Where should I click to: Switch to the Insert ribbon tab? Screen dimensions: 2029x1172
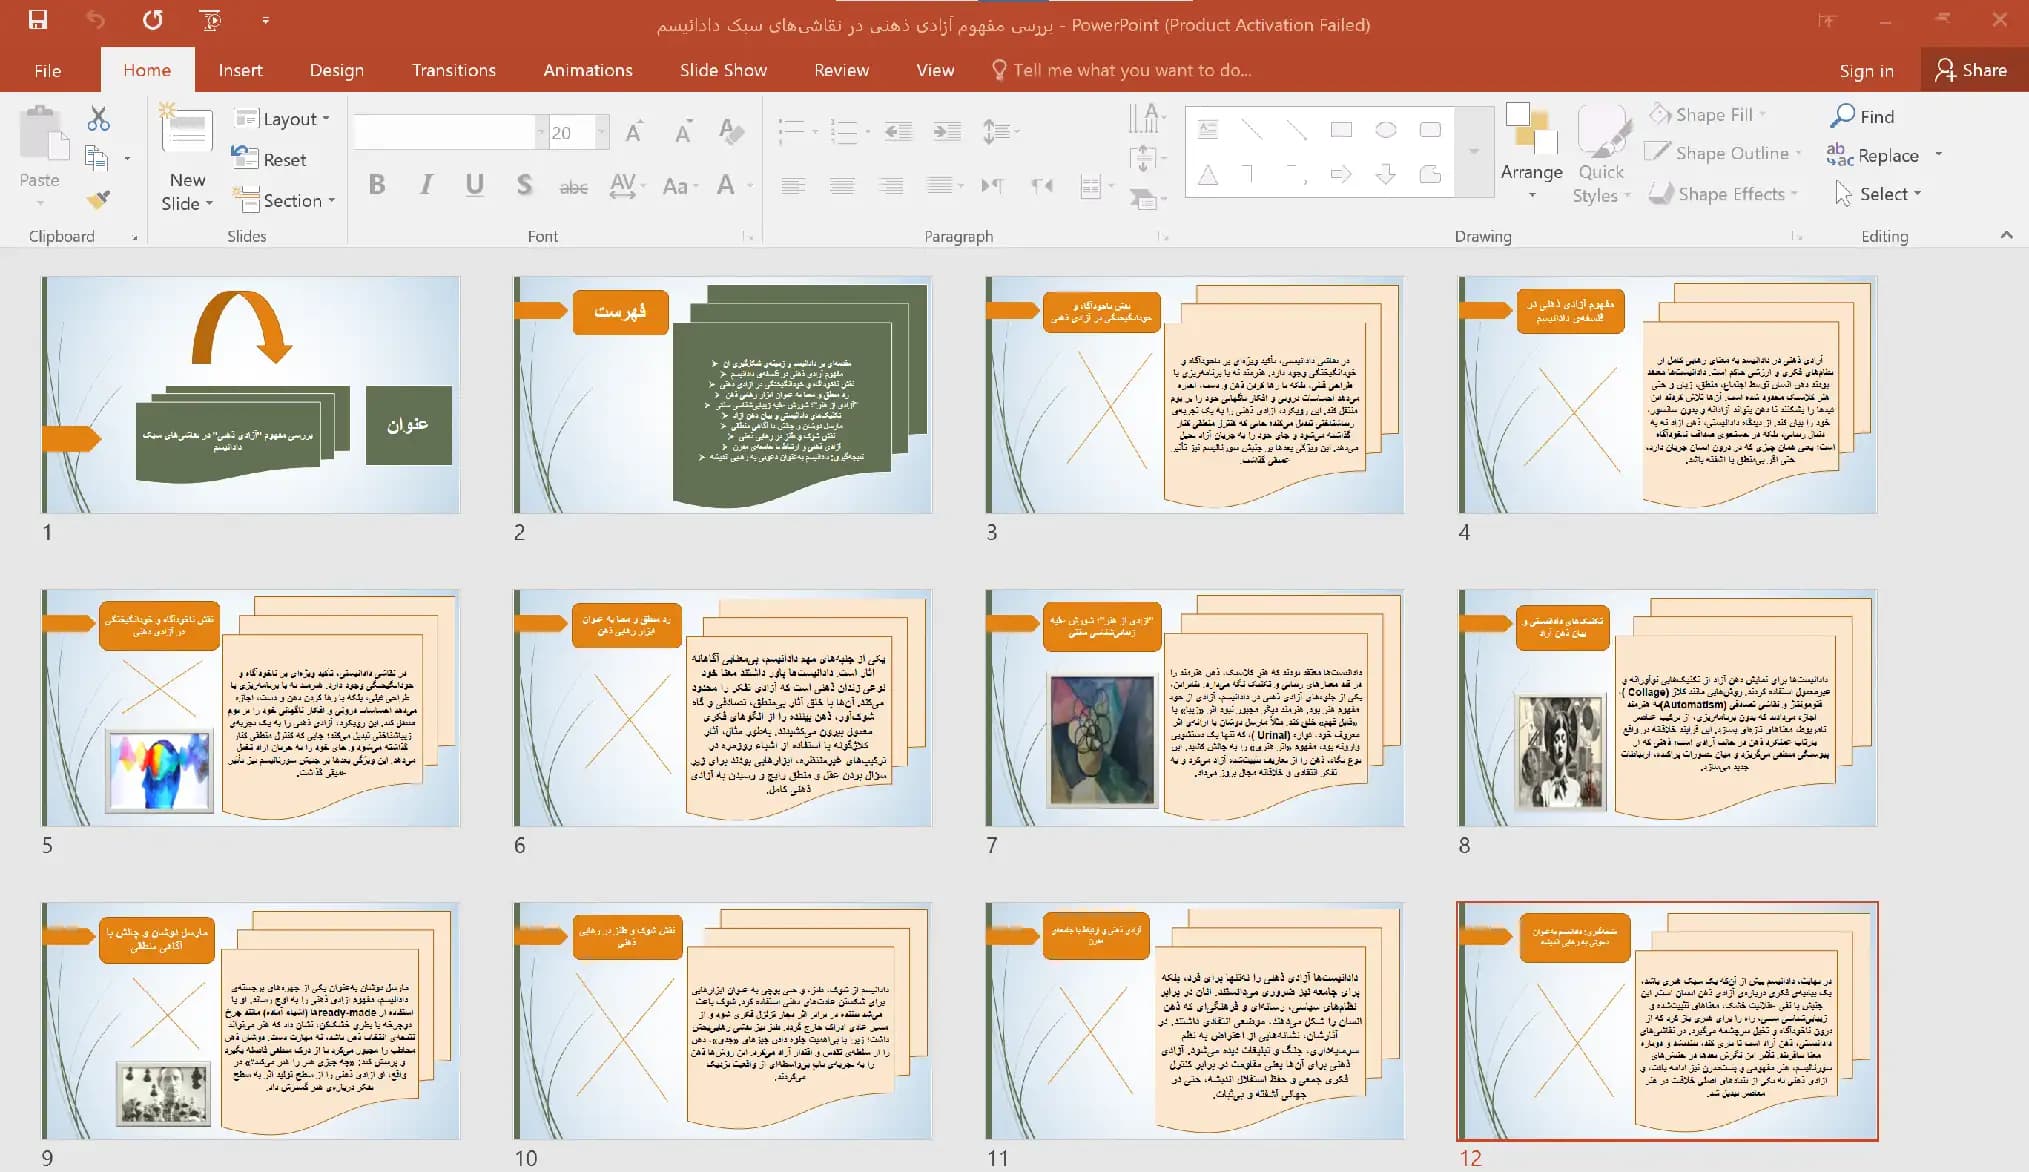240,70
